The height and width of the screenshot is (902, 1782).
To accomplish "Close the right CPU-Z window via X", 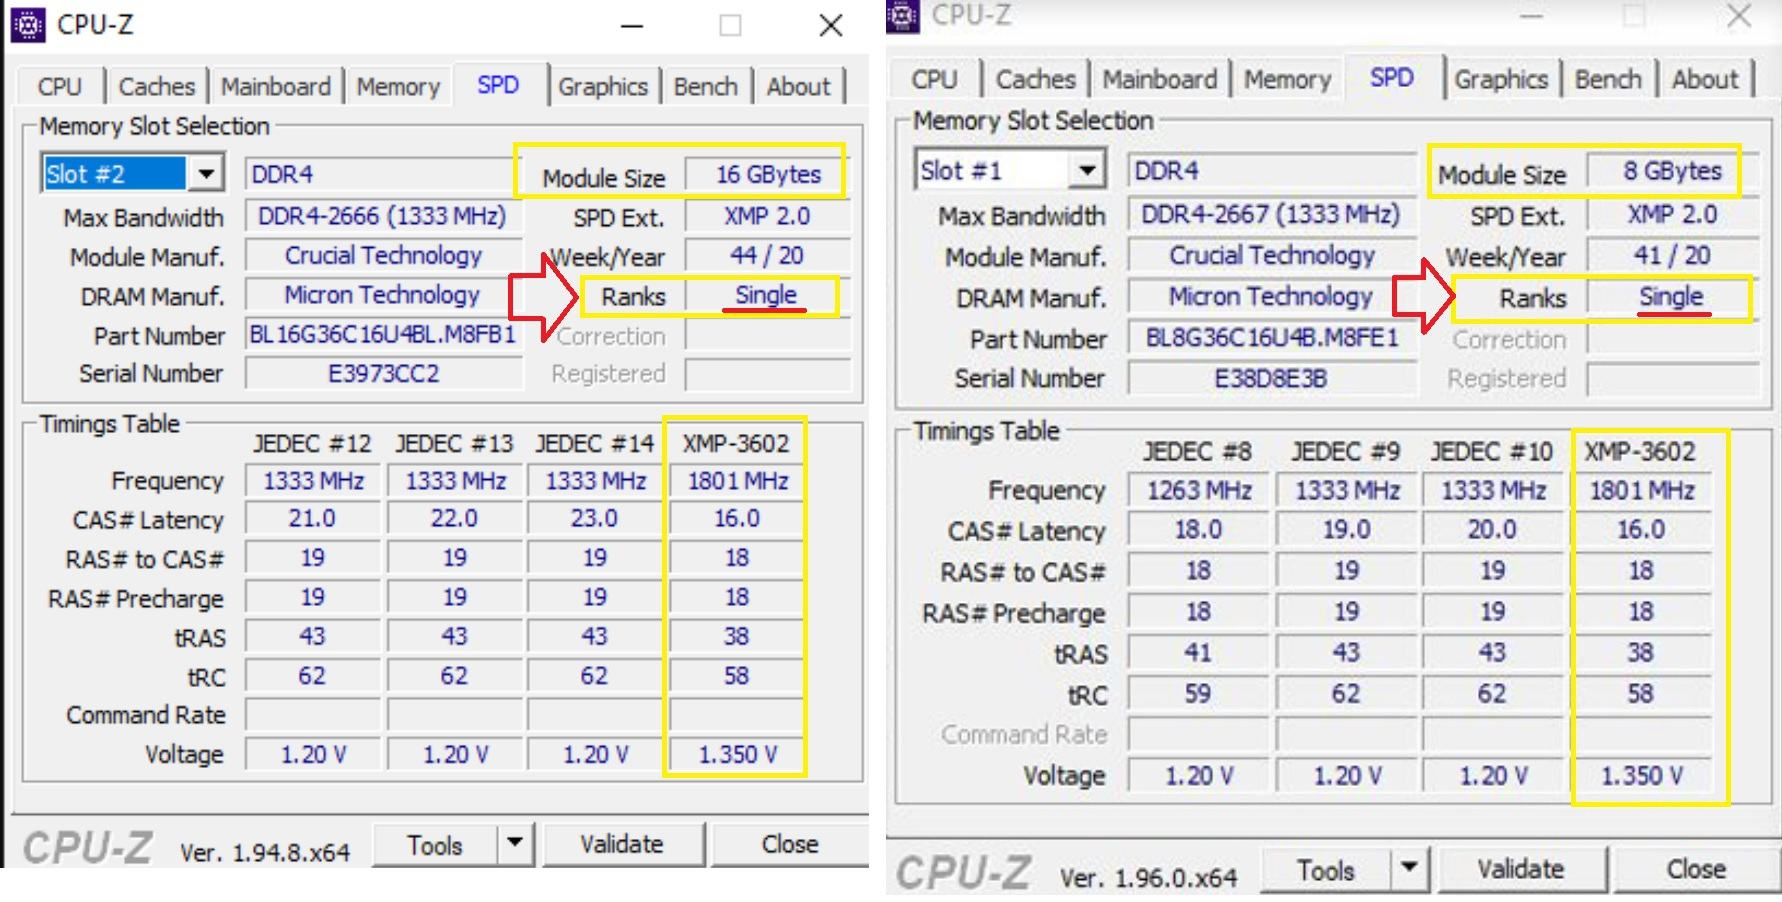I will tap(1739, 16).
